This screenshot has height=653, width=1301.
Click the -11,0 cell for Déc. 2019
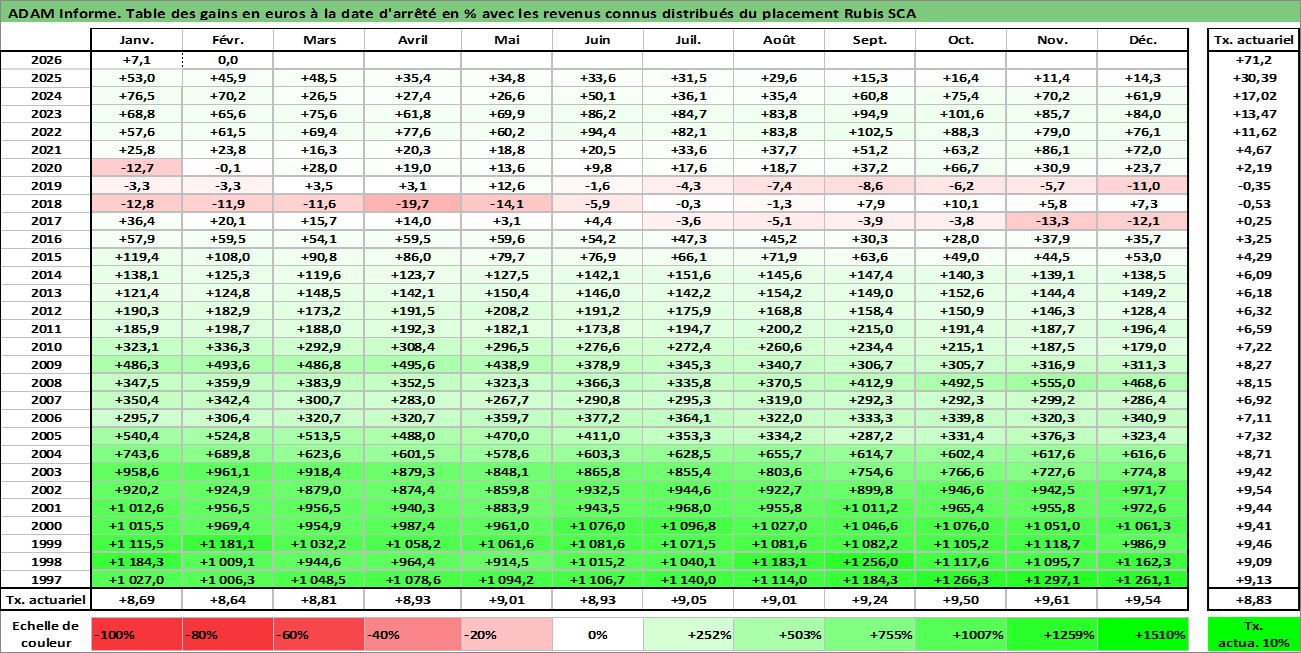coord(1142,186)
